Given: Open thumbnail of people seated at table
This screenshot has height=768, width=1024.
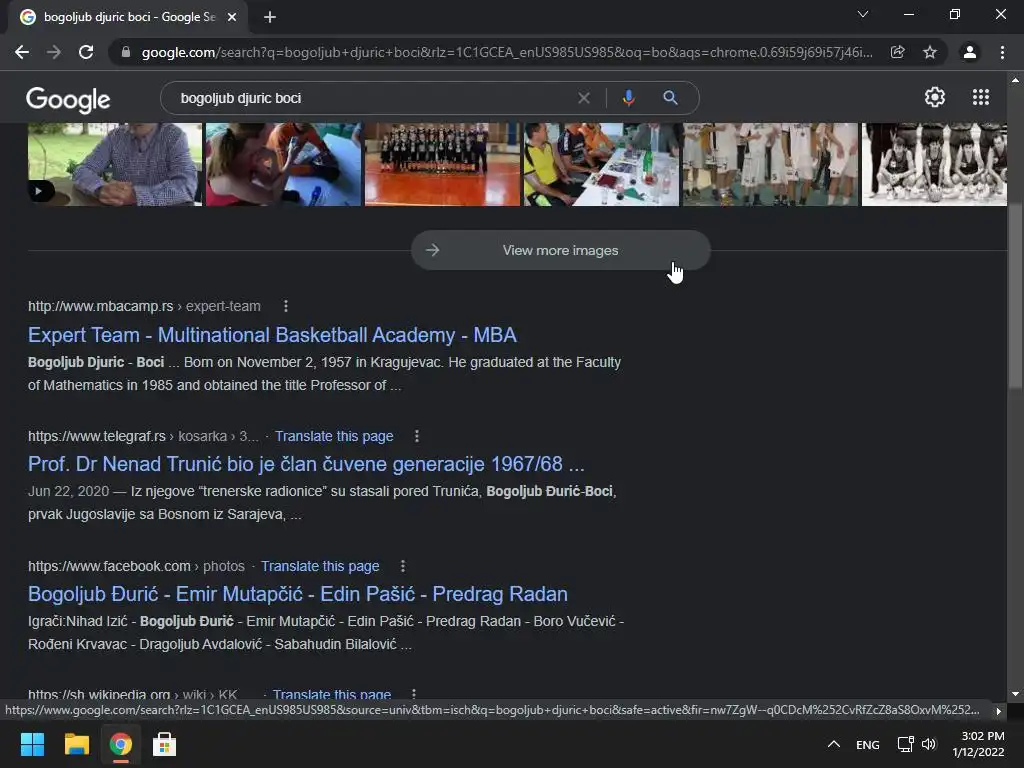Looking at the screenshot, I should click(601, 164).
